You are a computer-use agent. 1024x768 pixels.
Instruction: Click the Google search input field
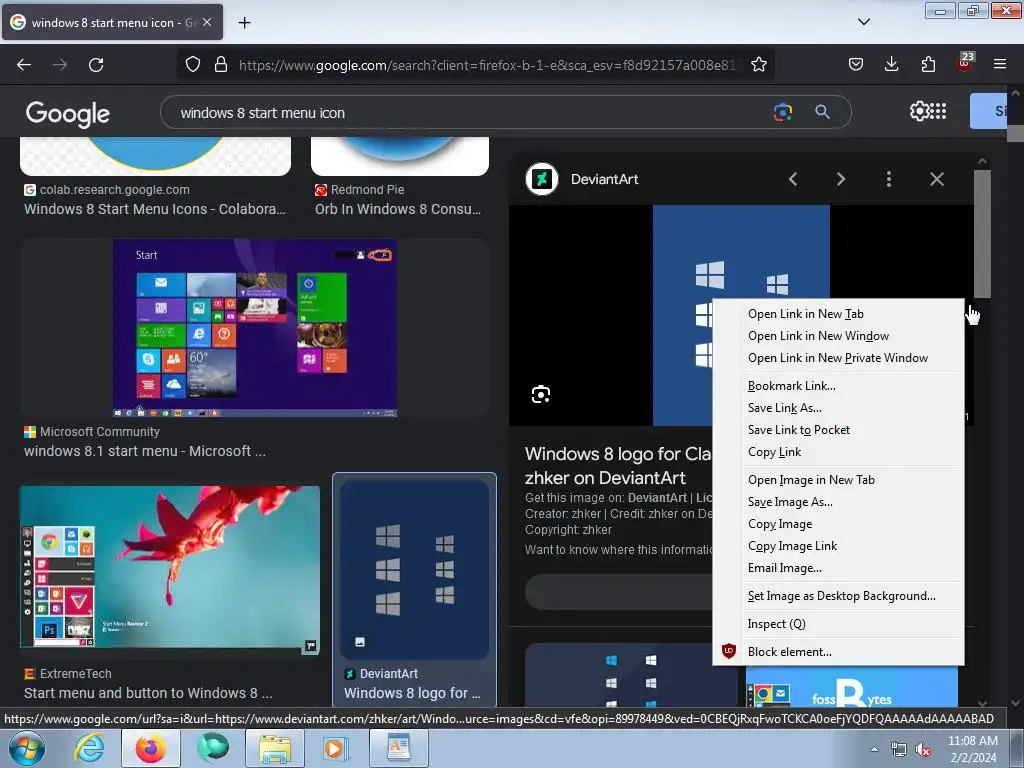click(x=470, y=113)
